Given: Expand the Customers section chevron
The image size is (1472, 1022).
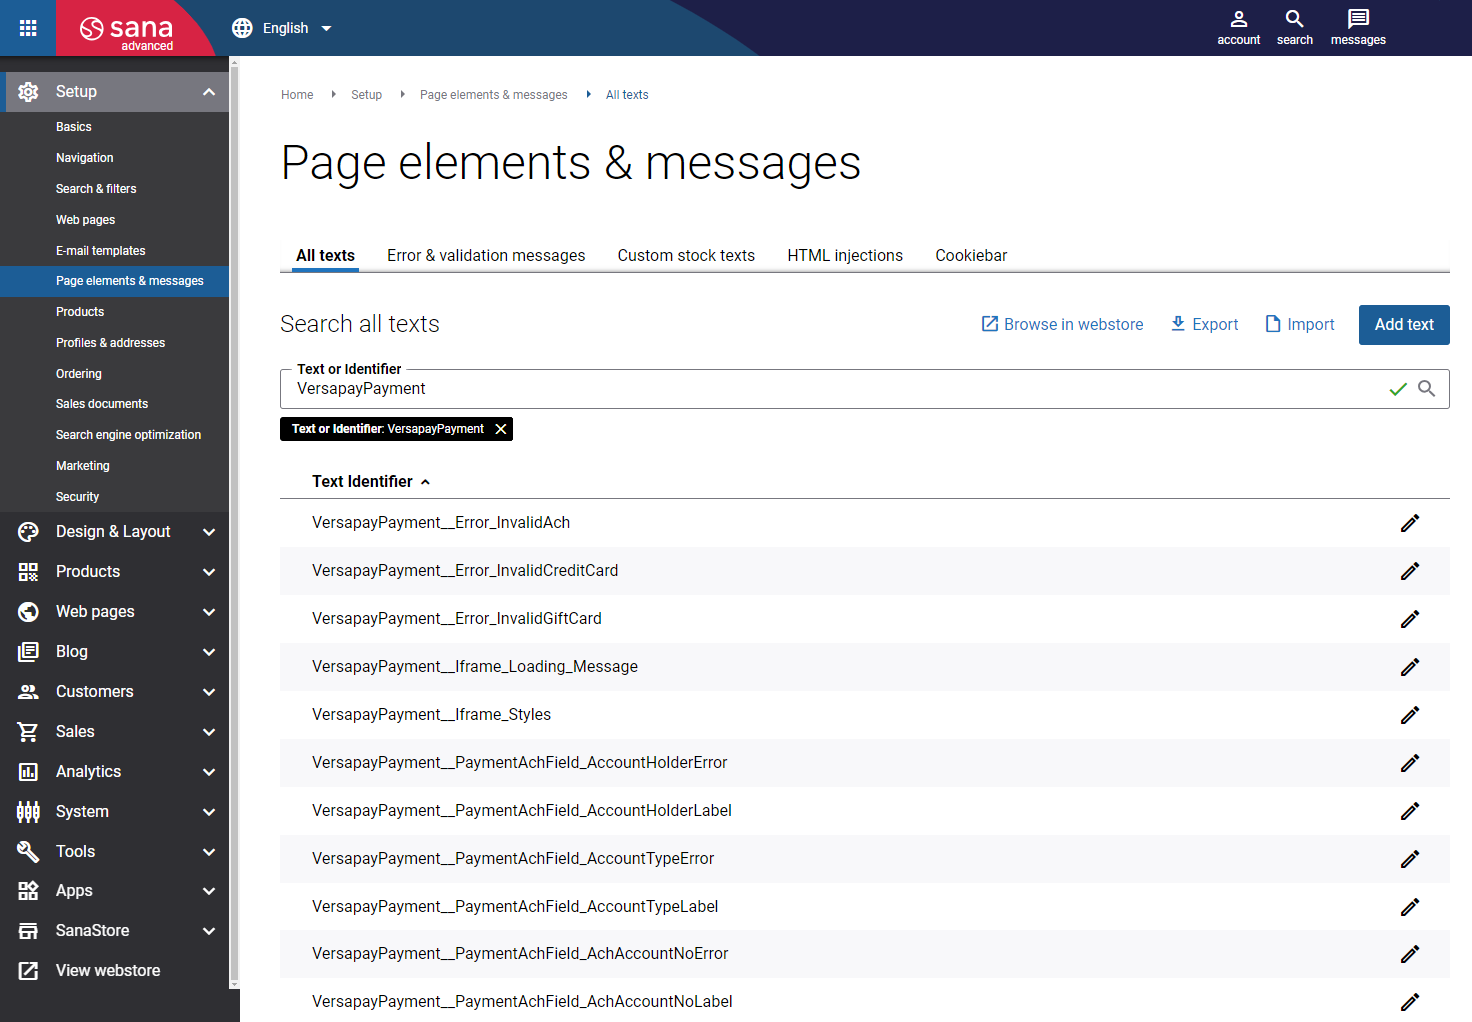Looking at the screenshot, I should coord(209,692).
